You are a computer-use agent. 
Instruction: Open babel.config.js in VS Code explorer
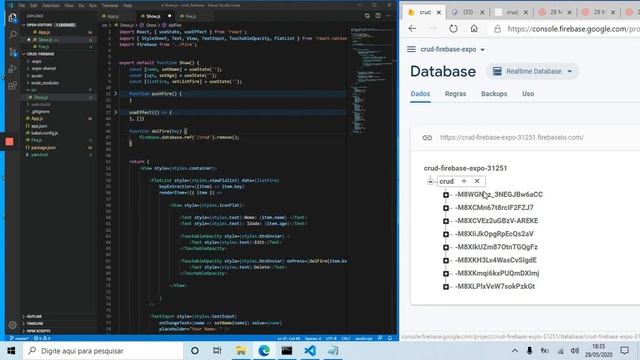(44, 133)
